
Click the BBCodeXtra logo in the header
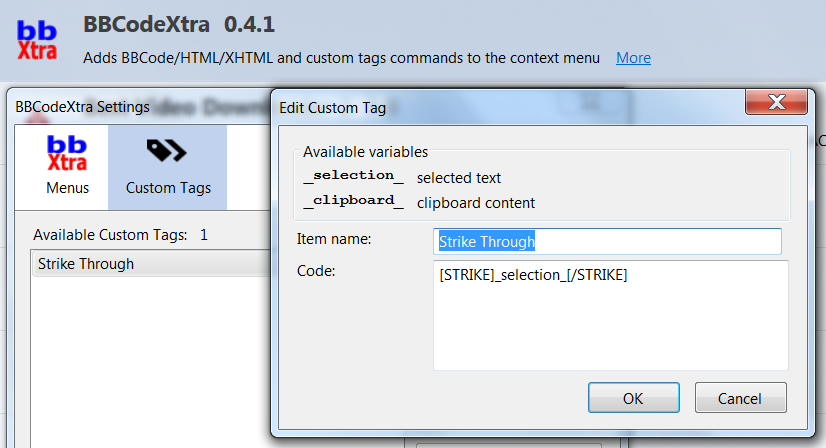click(37, 40)
